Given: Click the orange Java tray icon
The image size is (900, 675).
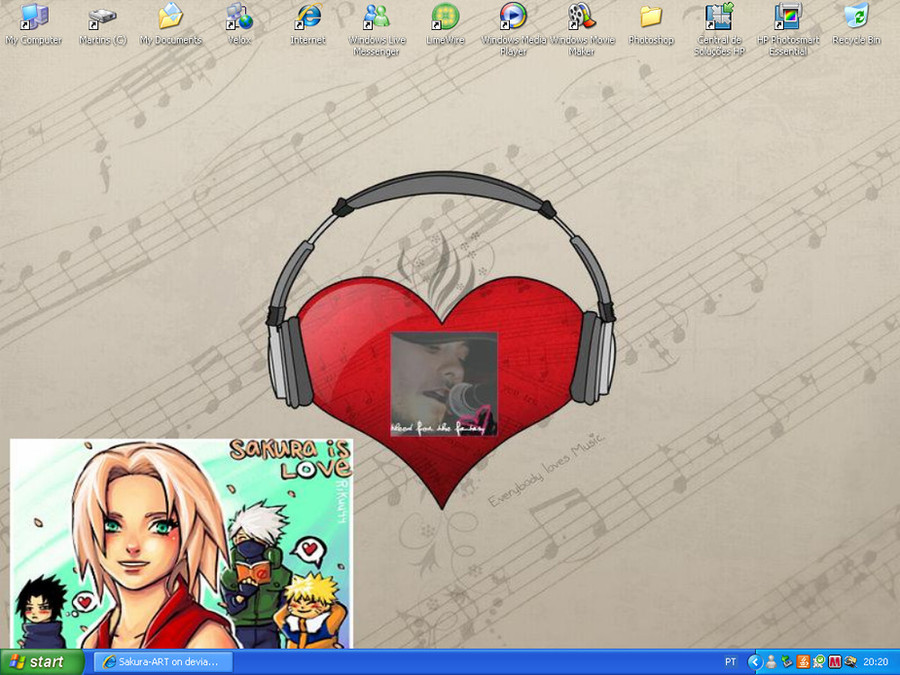Looking at the screenshot, I should point(803,662).
